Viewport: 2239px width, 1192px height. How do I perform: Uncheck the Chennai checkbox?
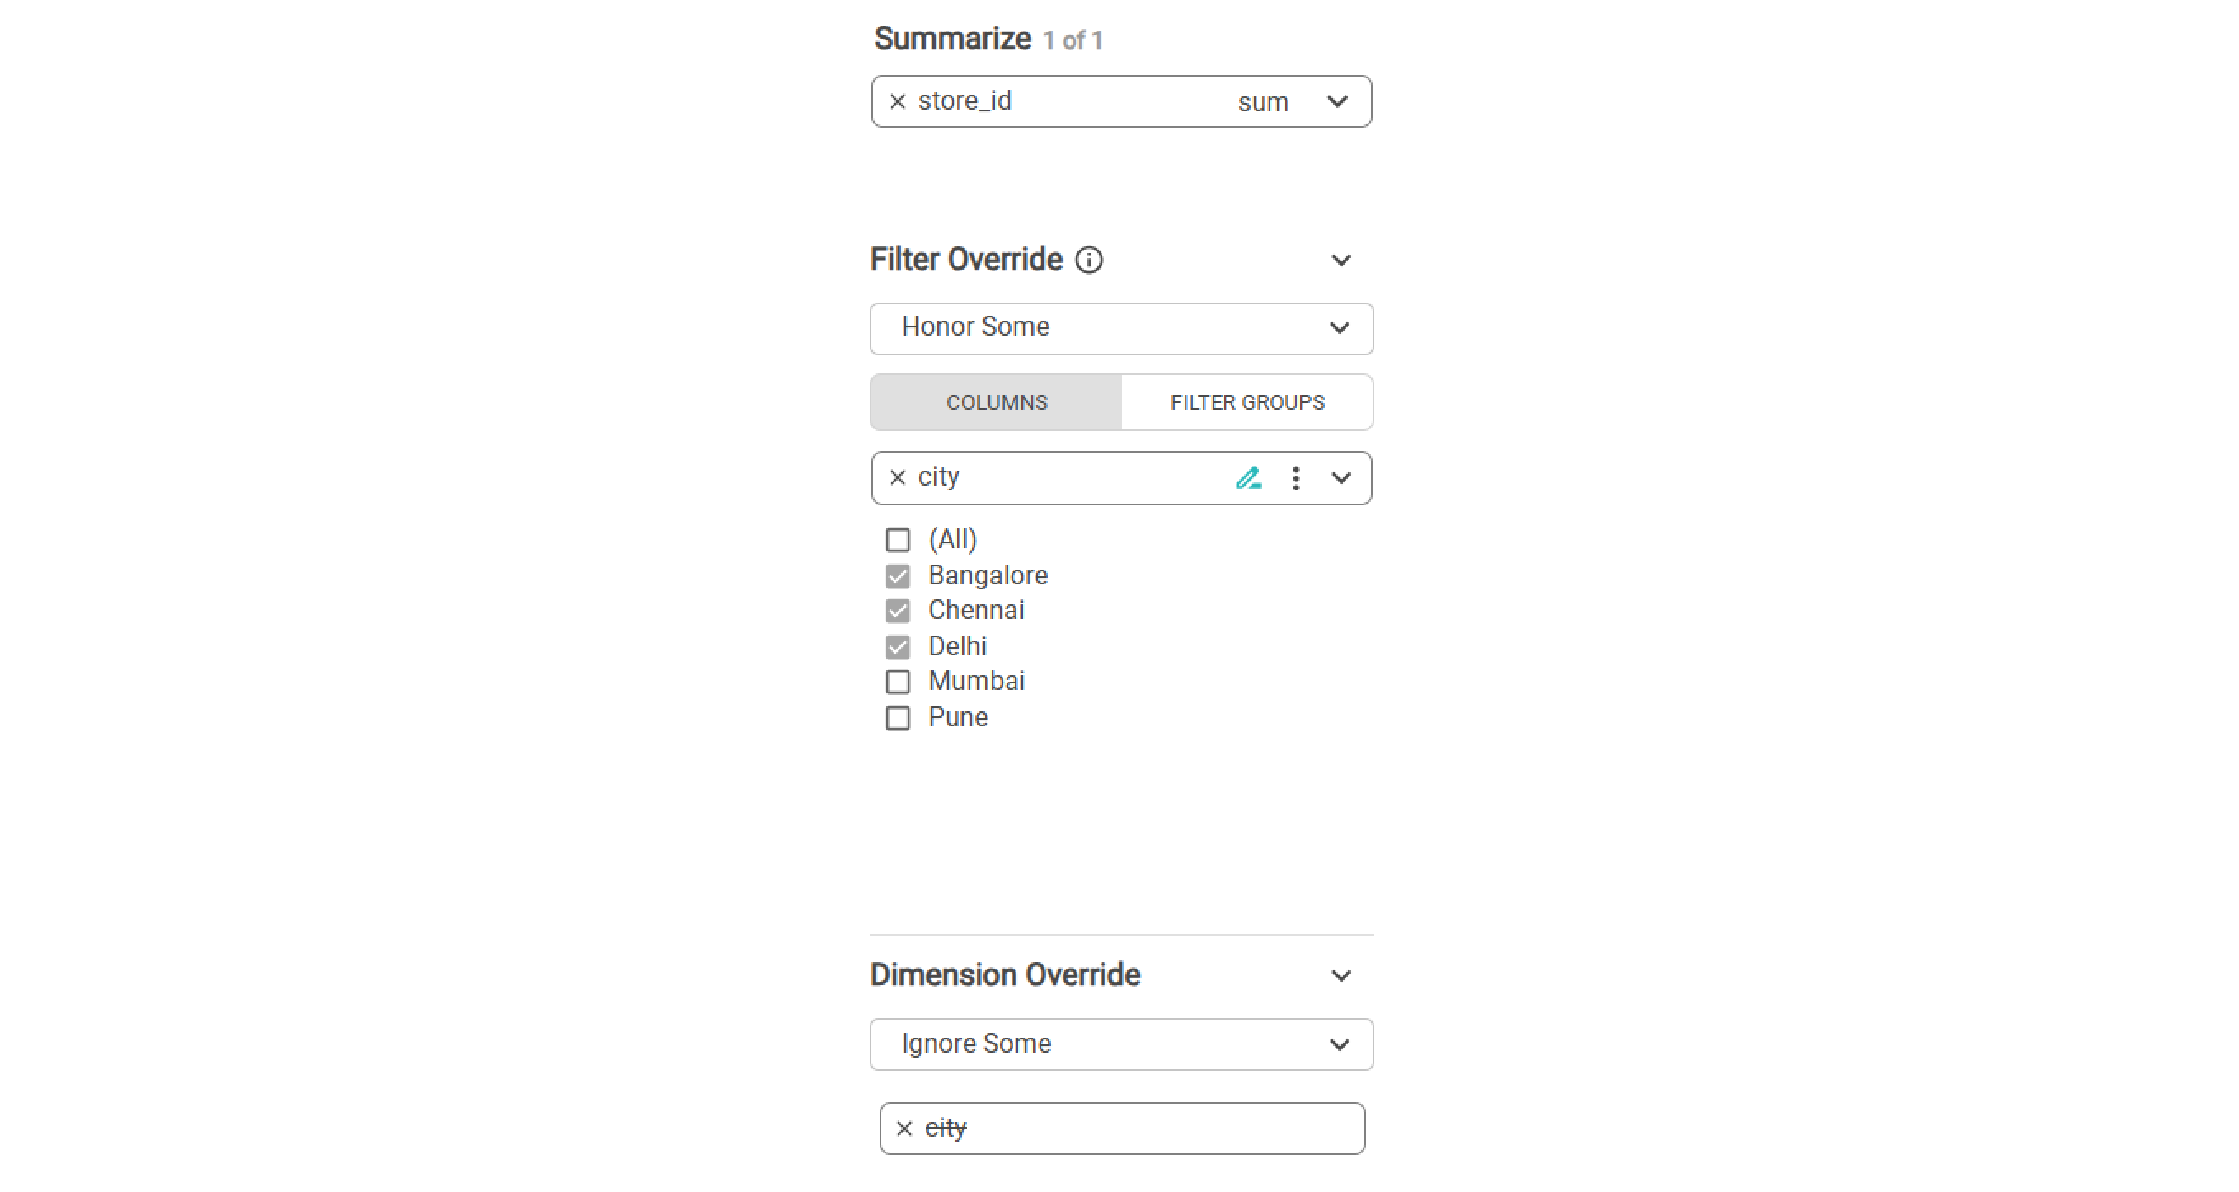pyautogui.click(x=898, y=611)
